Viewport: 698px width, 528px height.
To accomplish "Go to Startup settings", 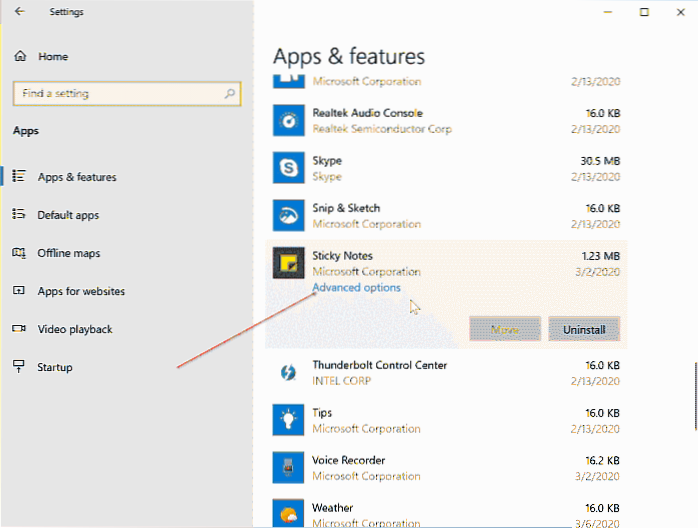I will [54, 367].
